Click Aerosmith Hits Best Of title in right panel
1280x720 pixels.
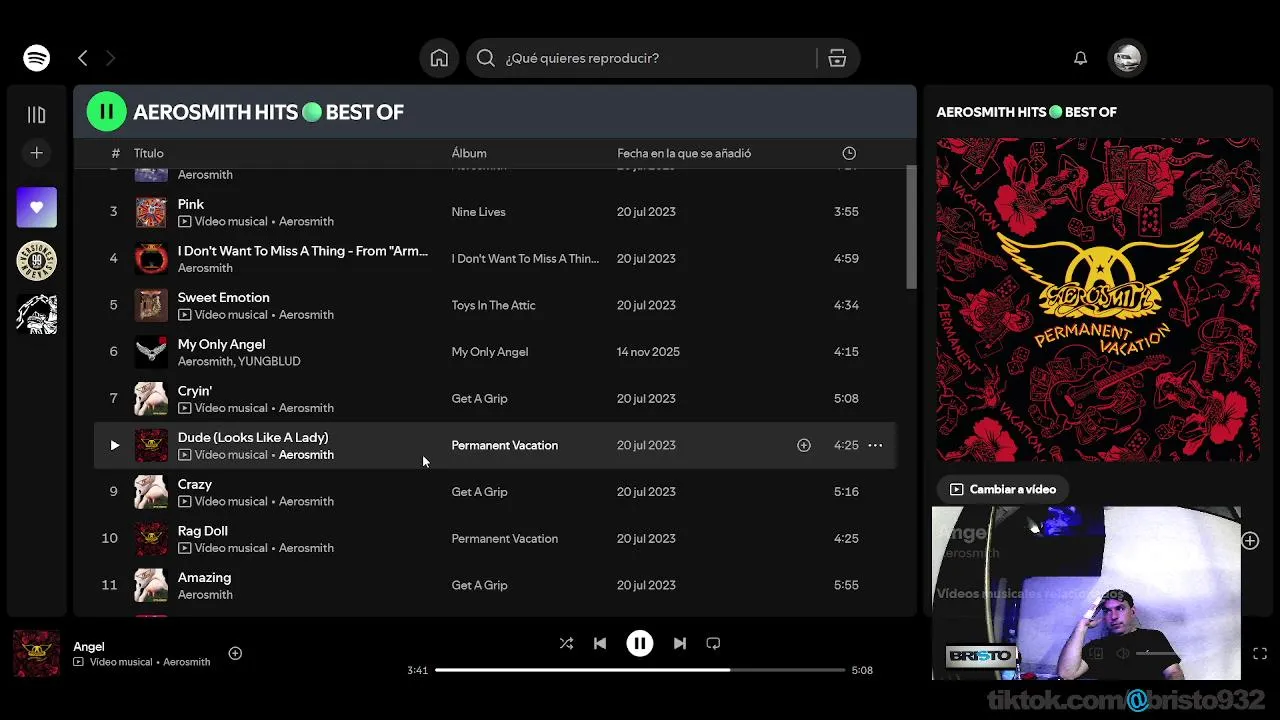click(x=1026, y=112)
